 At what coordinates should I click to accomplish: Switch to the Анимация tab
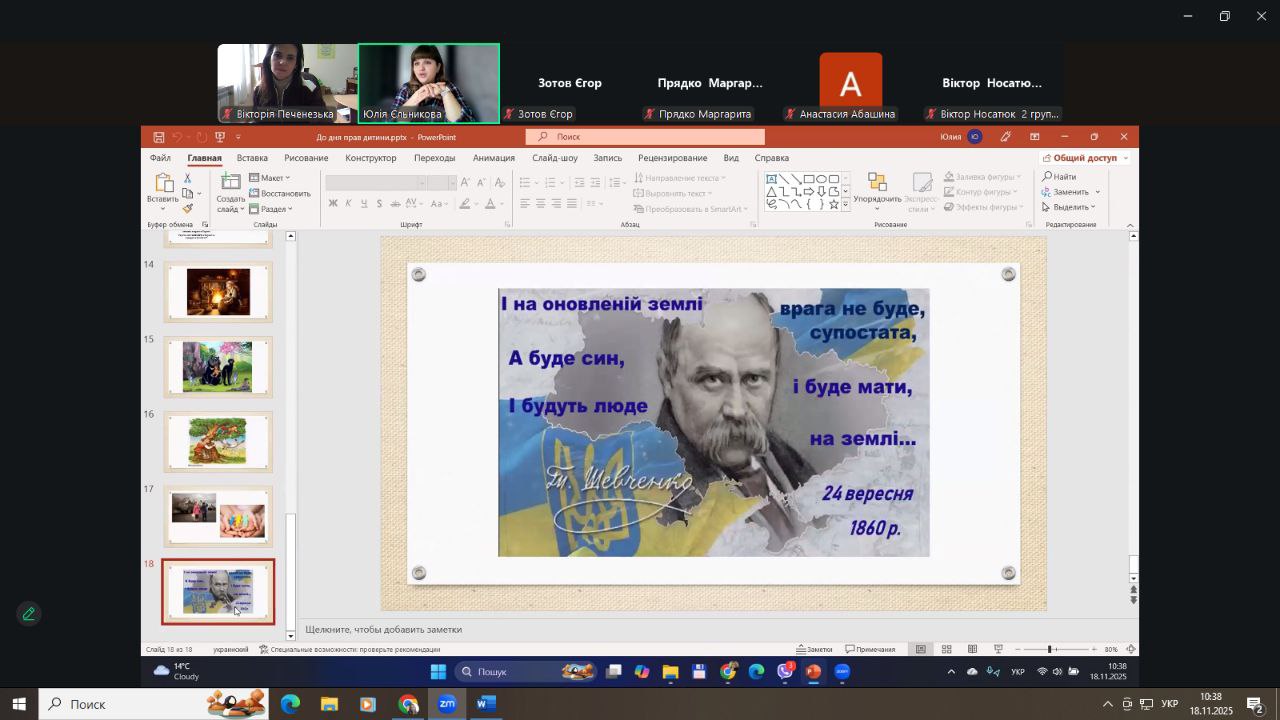click(493, 158)
